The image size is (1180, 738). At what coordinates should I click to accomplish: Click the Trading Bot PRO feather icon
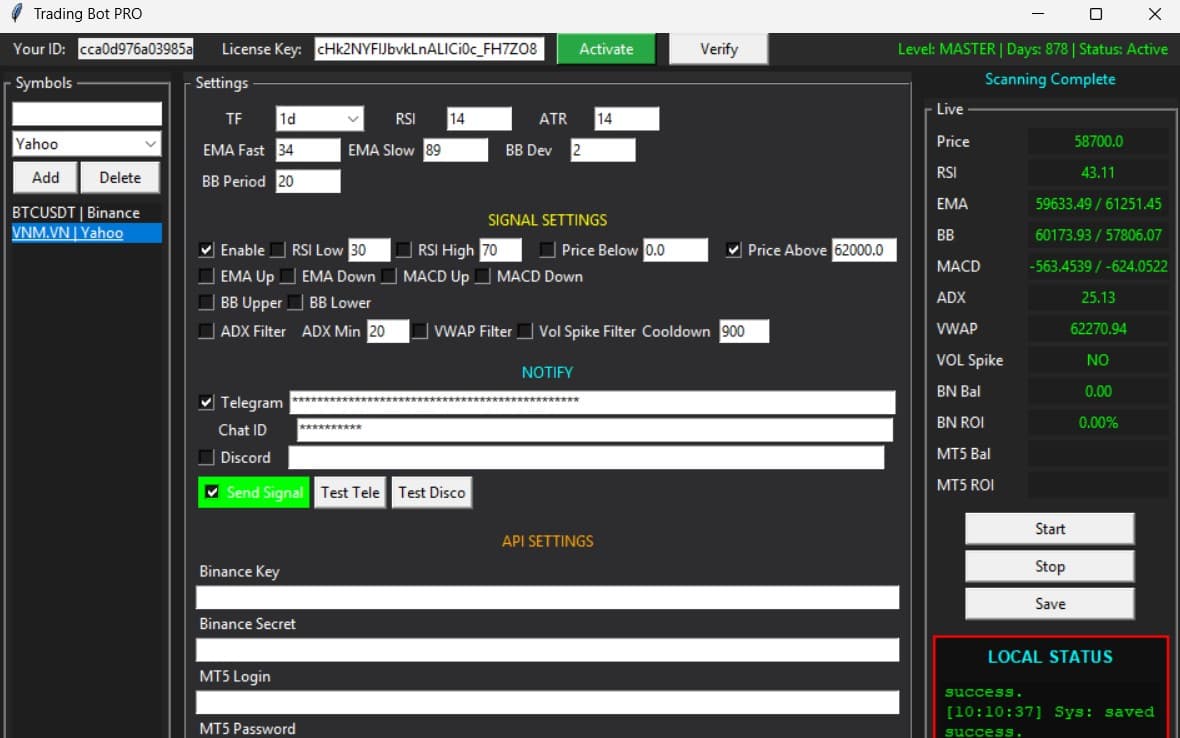(x=17, y=14)
